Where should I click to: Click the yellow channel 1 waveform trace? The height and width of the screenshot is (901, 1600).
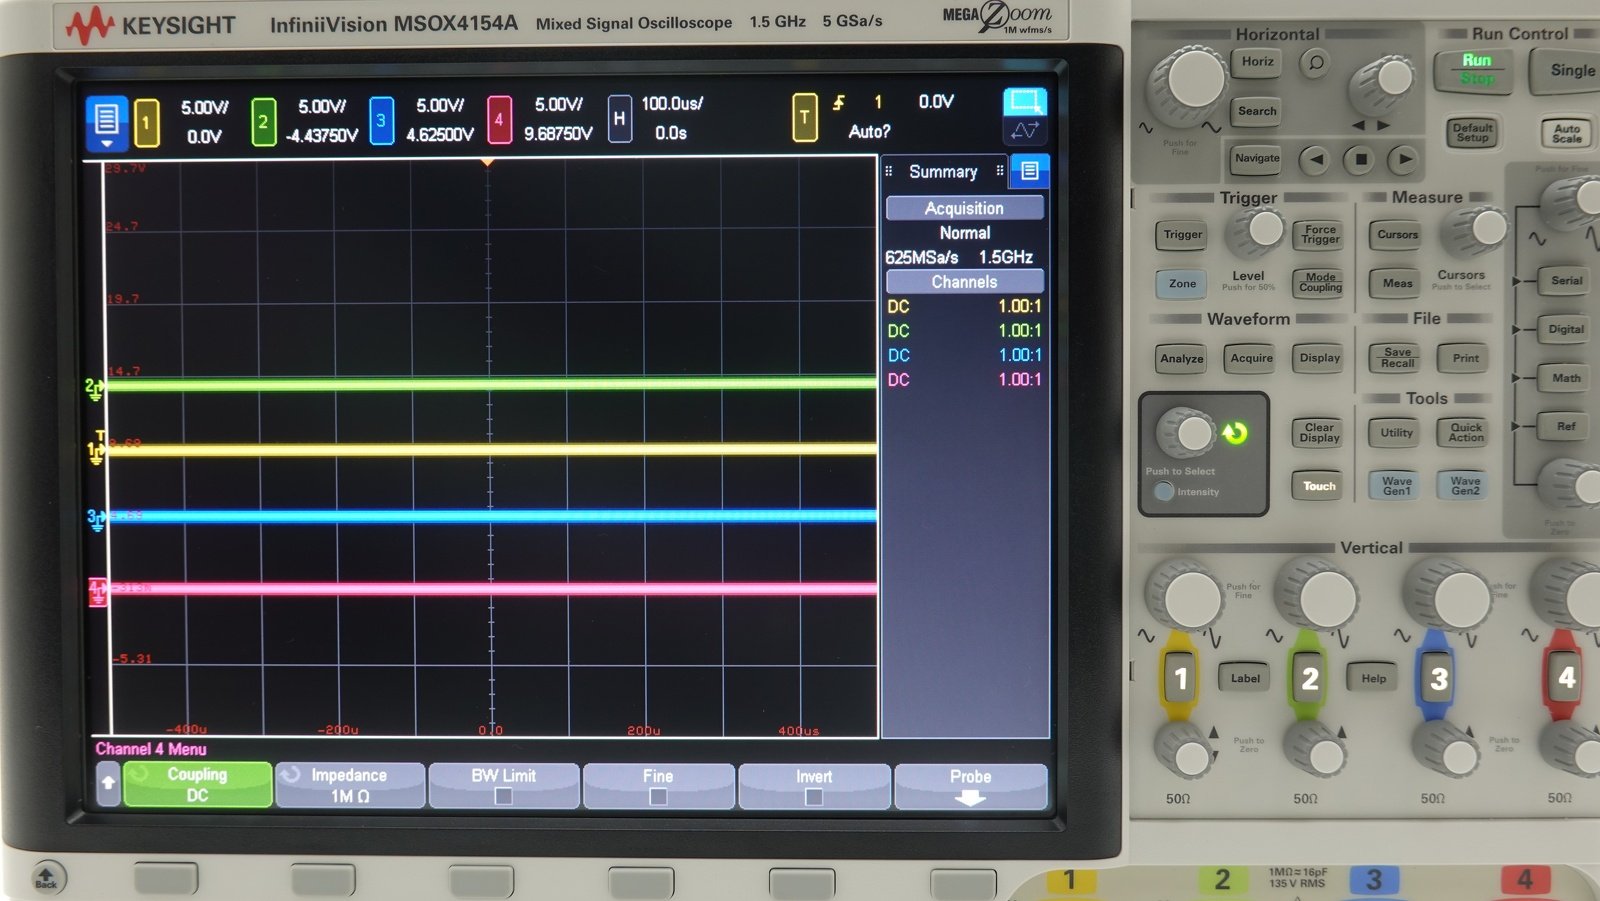490,449
